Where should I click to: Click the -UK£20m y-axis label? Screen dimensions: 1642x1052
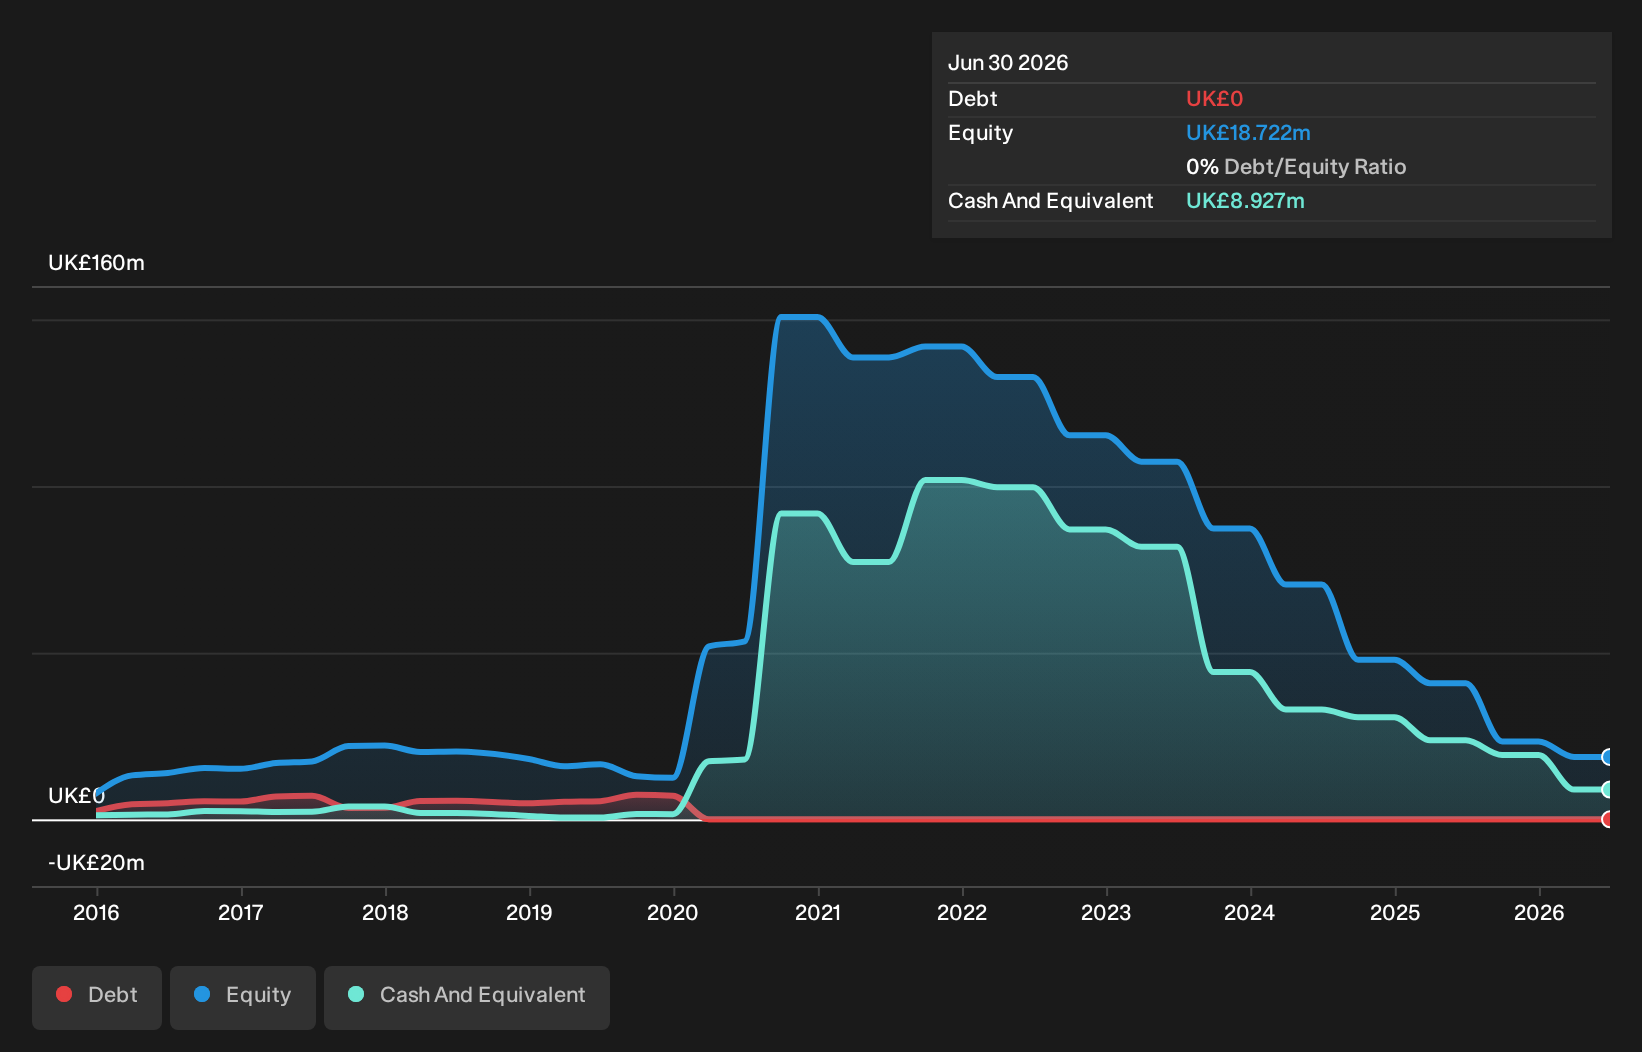click(x=97, y=863)
